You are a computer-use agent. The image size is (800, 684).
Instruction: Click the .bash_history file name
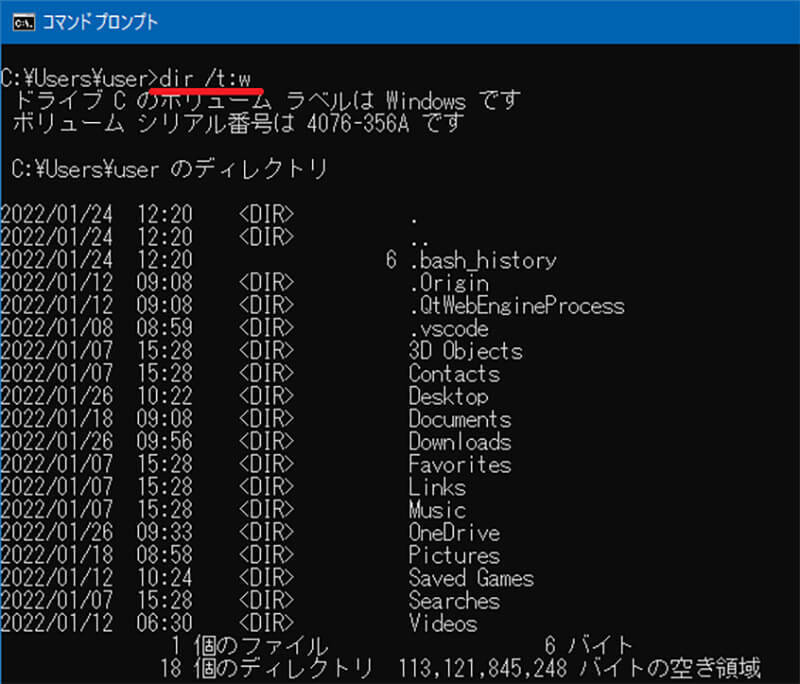point(482,261)
